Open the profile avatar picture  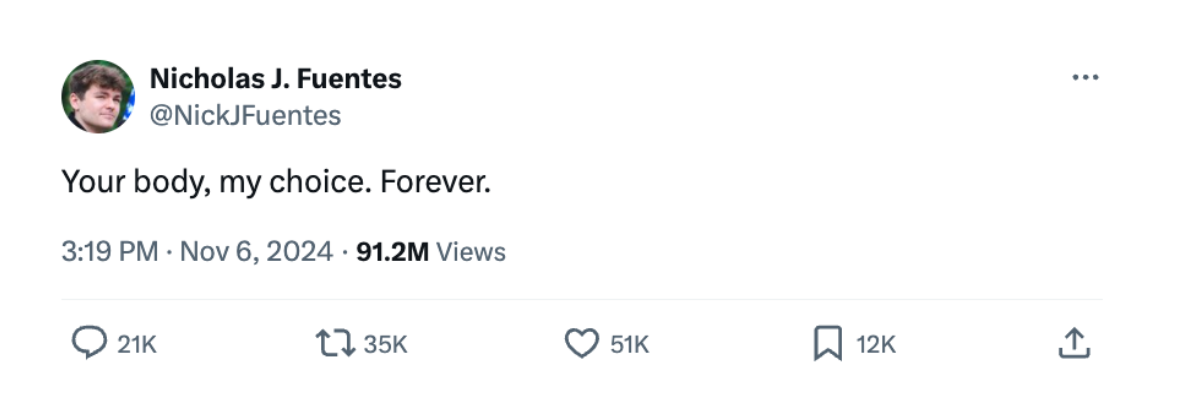[x=98, y=96]
